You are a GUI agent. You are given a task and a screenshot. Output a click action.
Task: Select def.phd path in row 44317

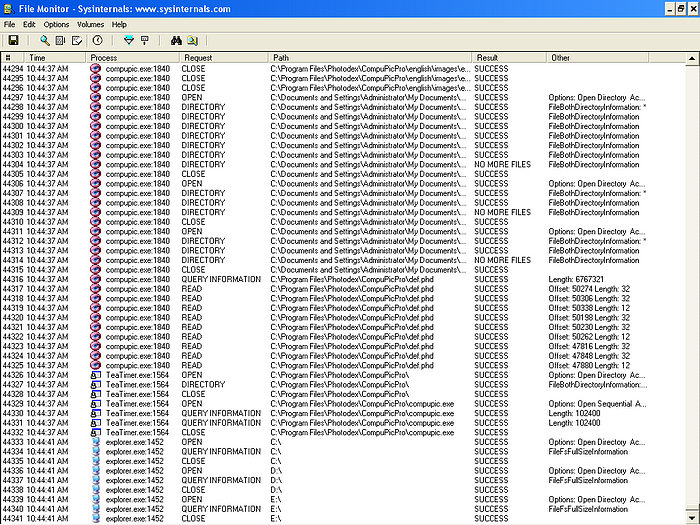pyautogui.click(x=352, y=289)
